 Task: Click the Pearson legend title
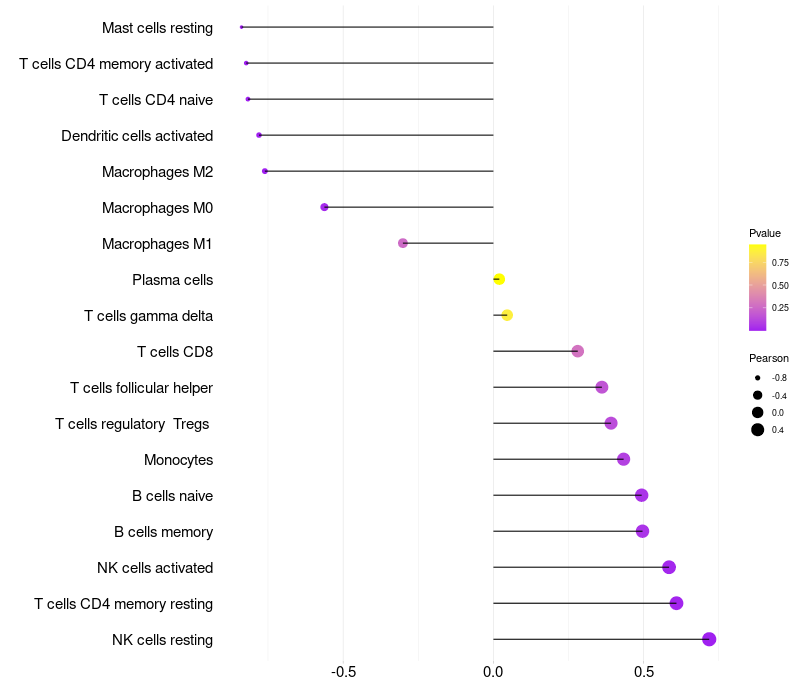(x=768, y=358)
